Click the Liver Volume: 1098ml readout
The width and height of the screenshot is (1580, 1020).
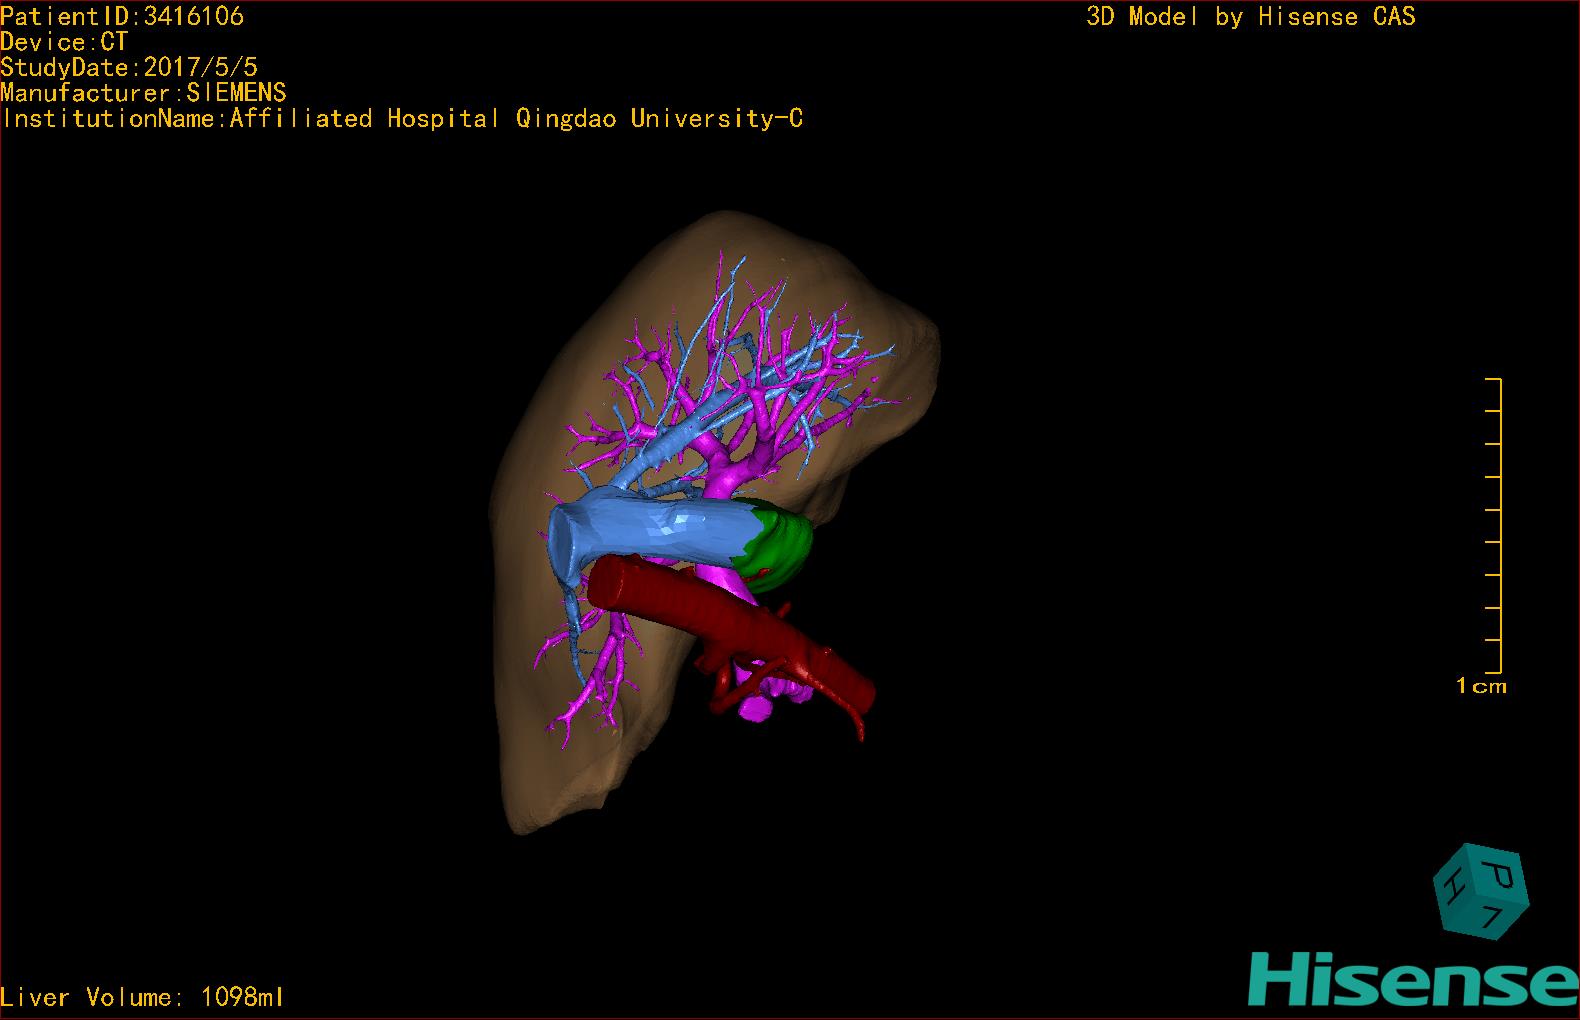143,997
